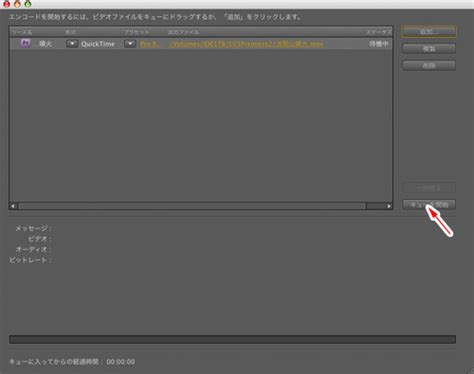Click the Premiere Pro icon in the queue row
The height and width of the screenshot is (374, 474).
25,43
